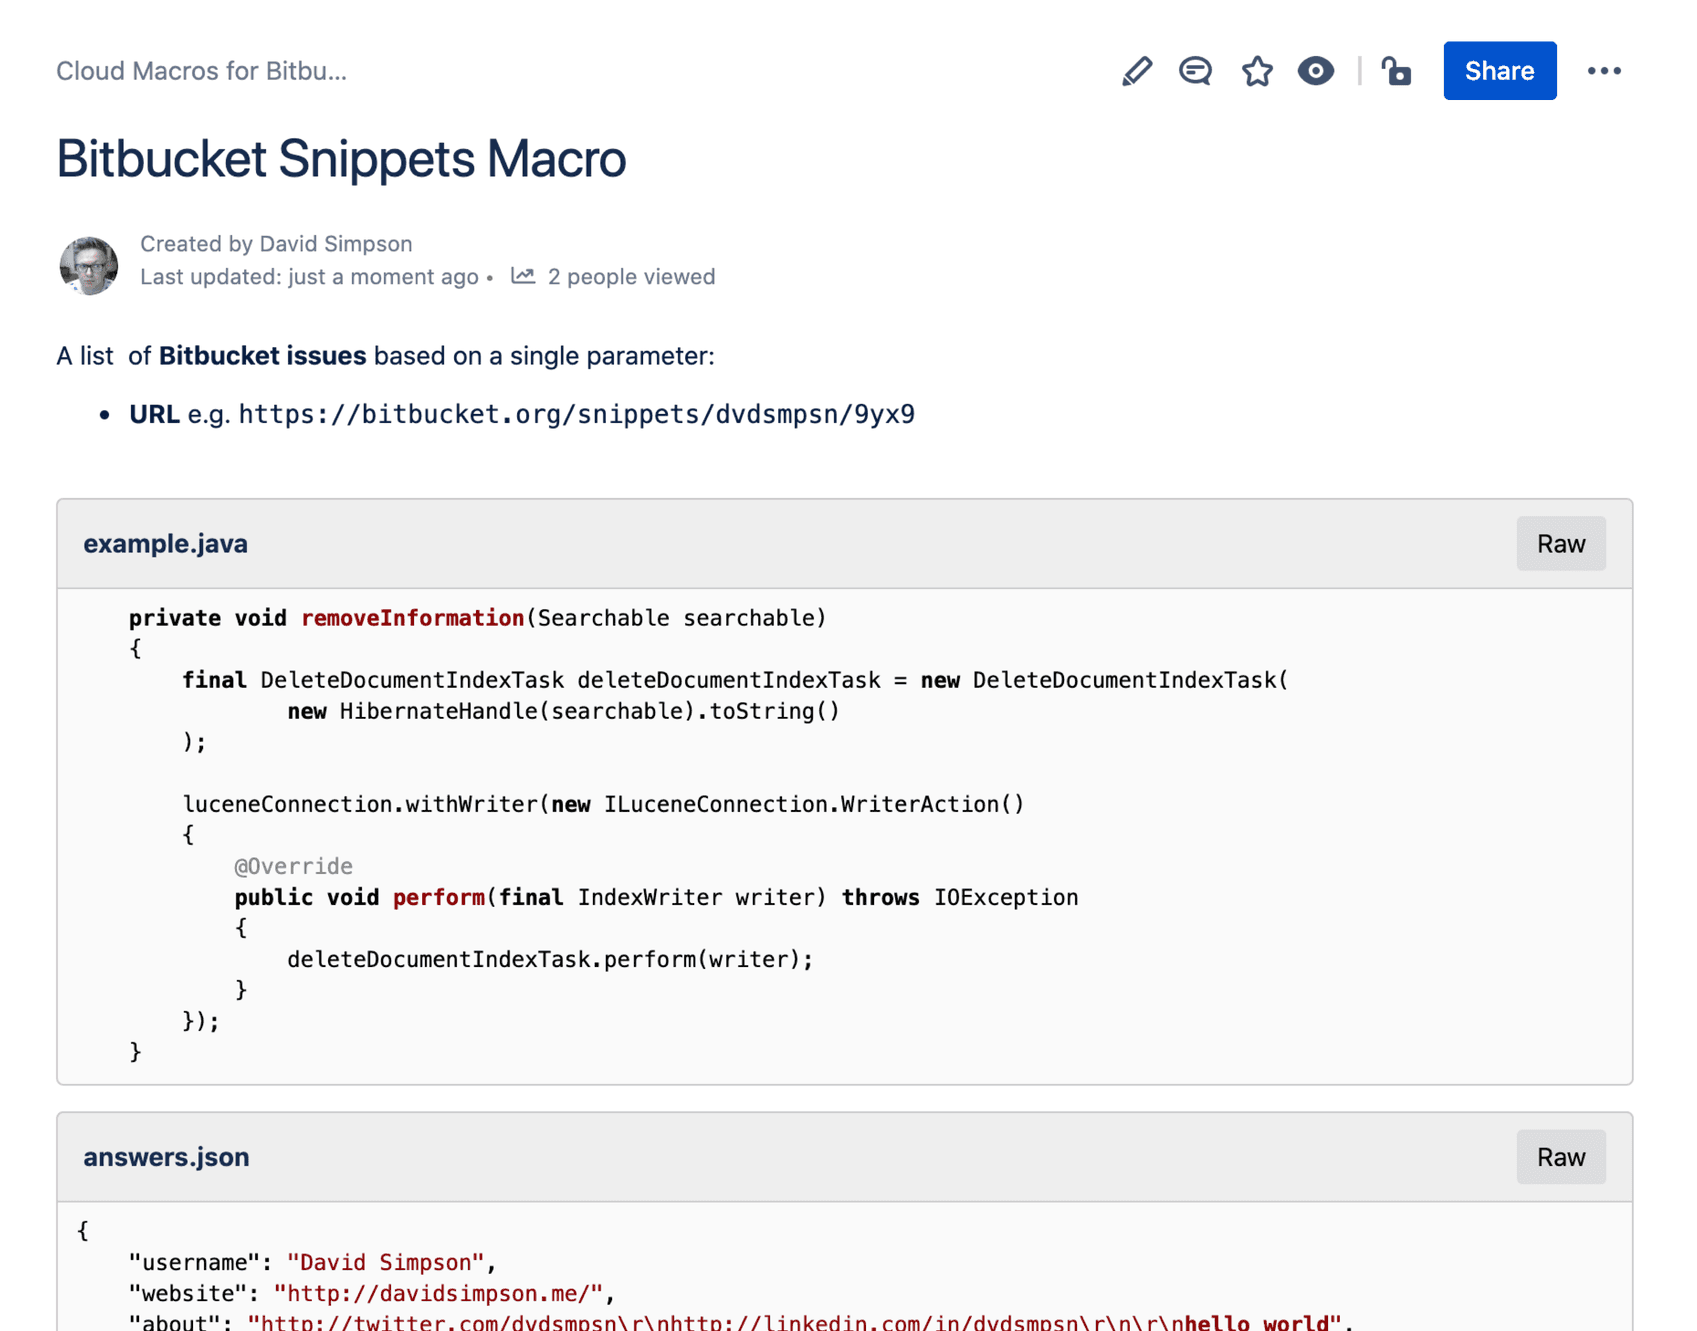The width and height of the screenshot is (1697, 1331).
Task: Open the Cloud Macros breadcrumb link
Action: pyautogui.click(x=202, y=70)
